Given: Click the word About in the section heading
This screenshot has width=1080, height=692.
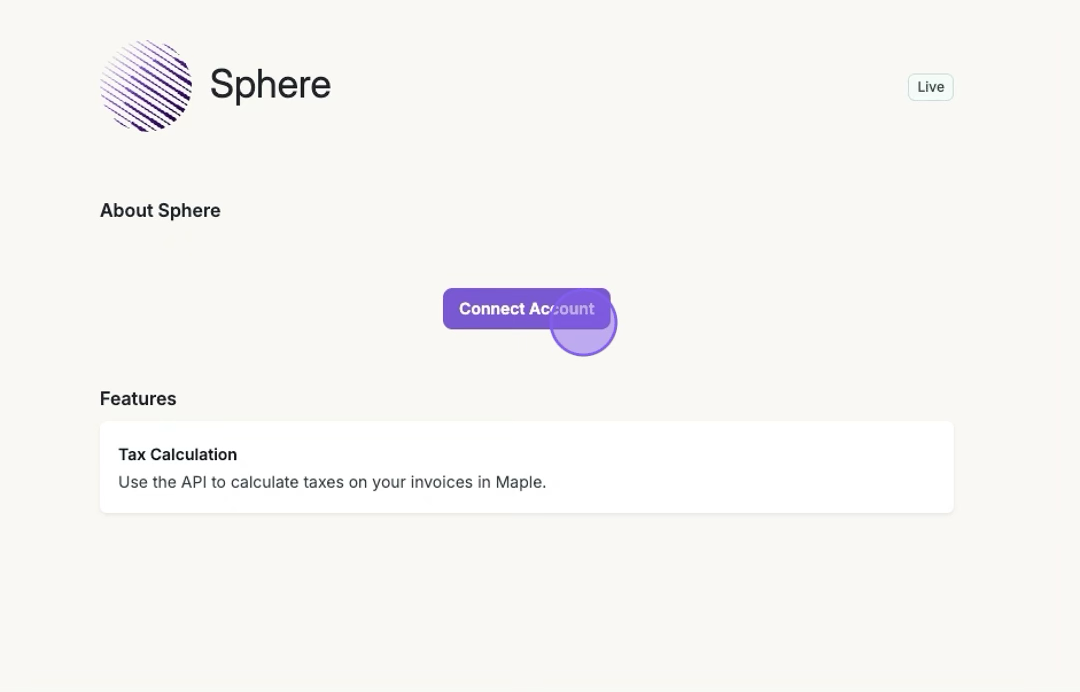Looking at the screenshot, I should [126, 210].
